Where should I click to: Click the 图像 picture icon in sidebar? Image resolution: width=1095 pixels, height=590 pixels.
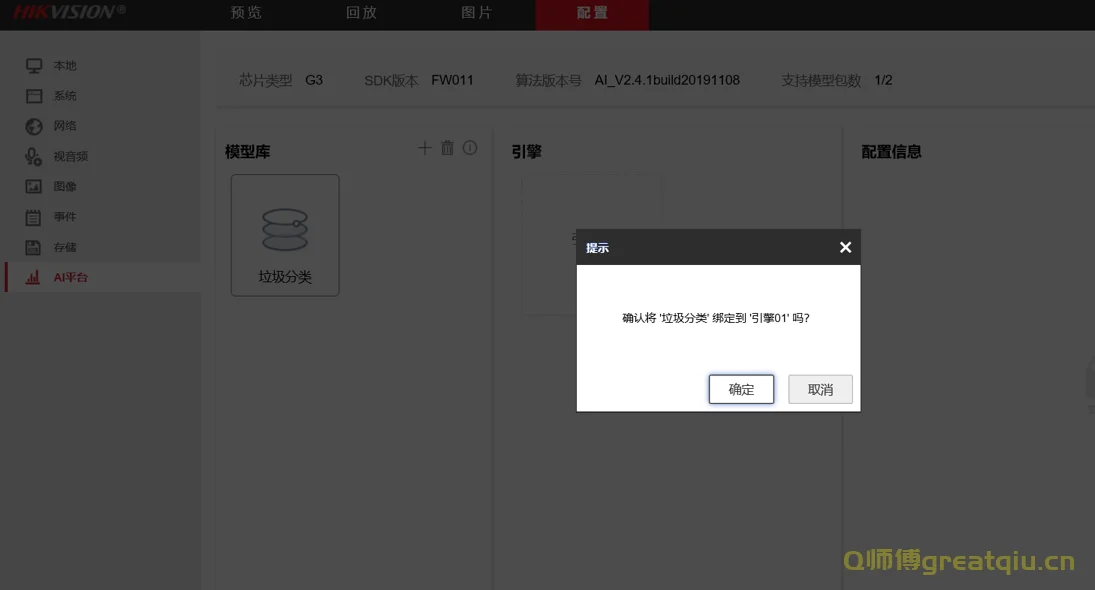[34, 187]
